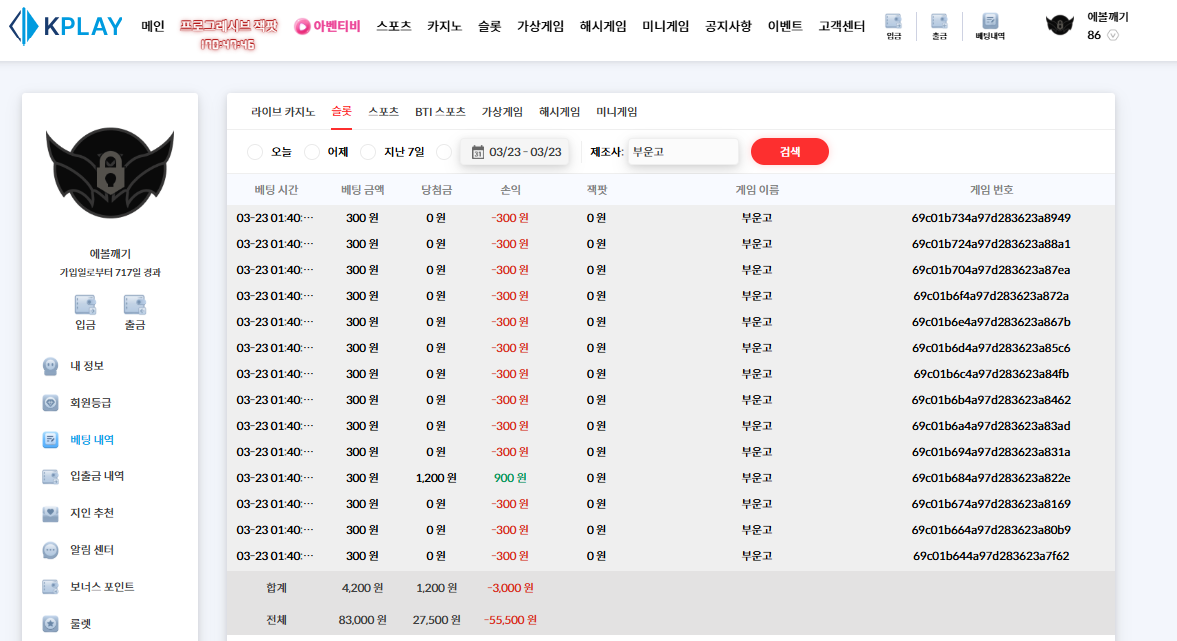1177x641 pixels.
Task: Open 회원등급 in sidebar
Action: [90, 403]
